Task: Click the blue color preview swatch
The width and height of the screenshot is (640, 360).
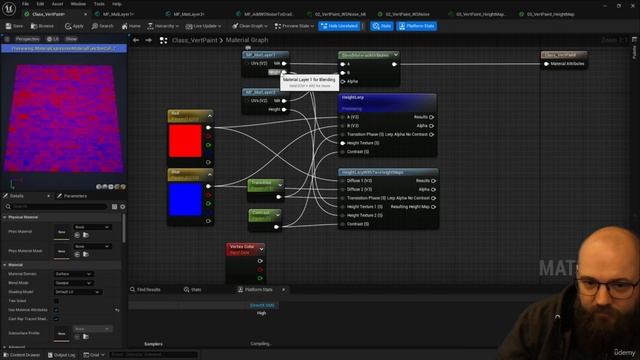Action: 185,200
